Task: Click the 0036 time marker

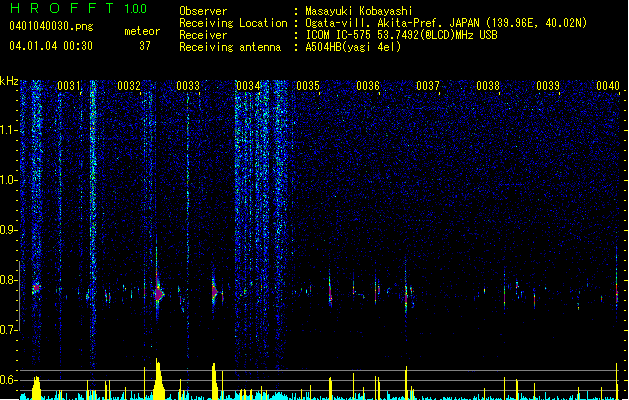Action: click(368, 86)
